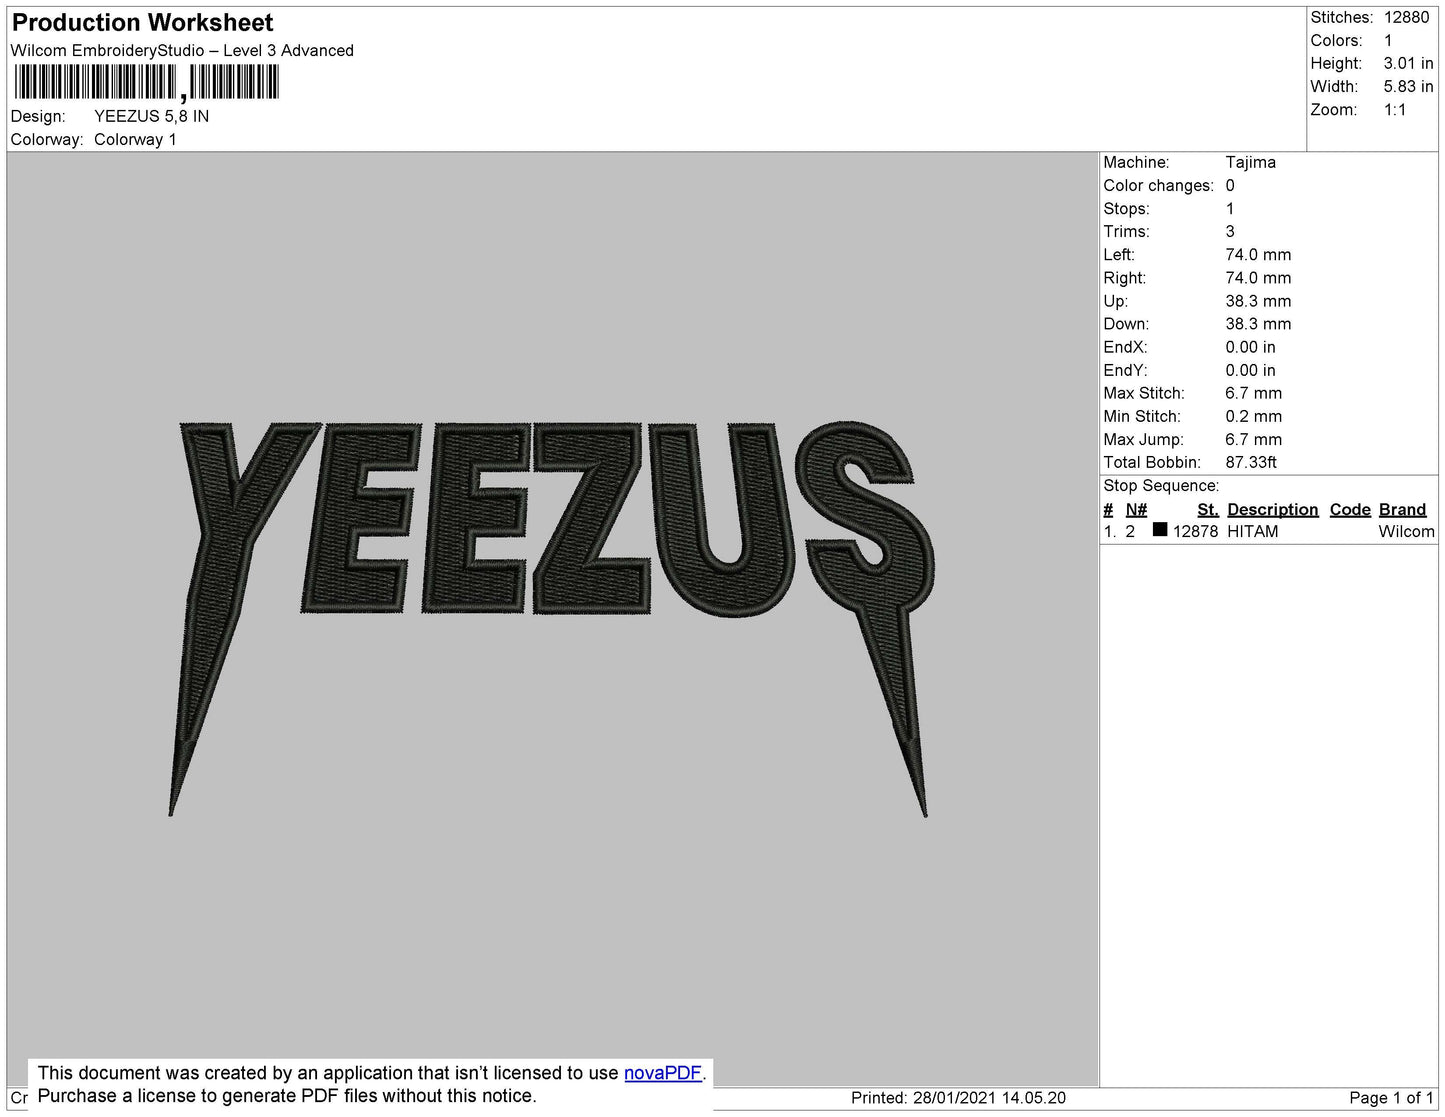This screenshot has width=1445, height=1117.
Task: Click the printed date 28/01/2021 14.05.20
Action: (989, 1098)
